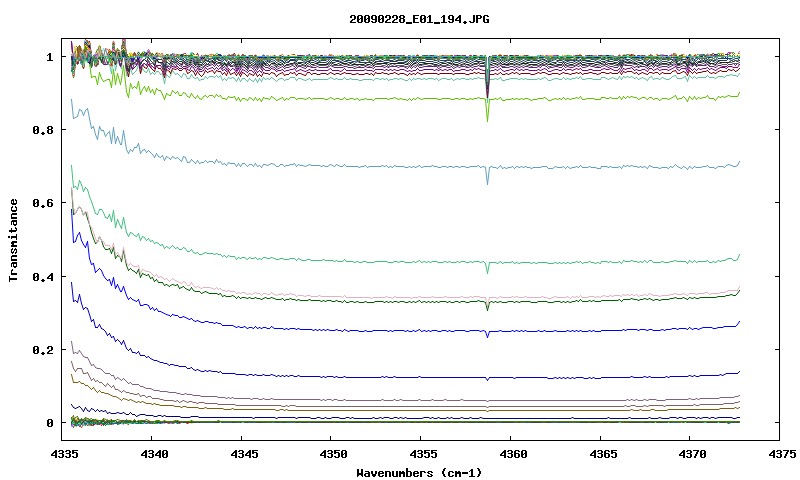Image resolution: width=800 pixels, height=480 pixels.
Task: Click y-axis tick label 0.2
Action: pos(43,350)
